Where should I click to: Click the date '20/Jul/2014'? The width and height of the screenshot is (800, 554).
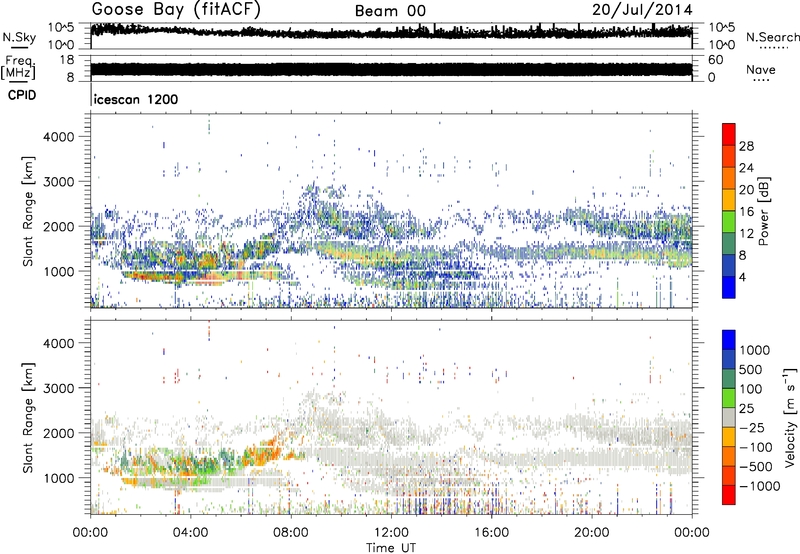642,10
